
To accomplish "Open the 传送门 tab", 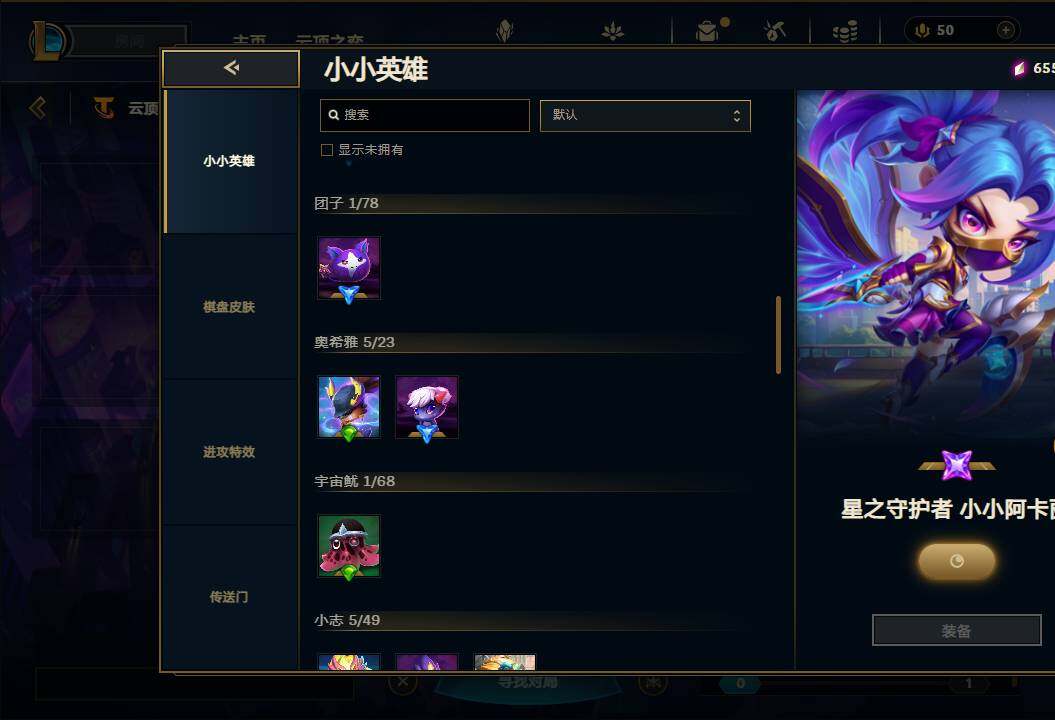I will pyautogui.click(x=229, y=597).
